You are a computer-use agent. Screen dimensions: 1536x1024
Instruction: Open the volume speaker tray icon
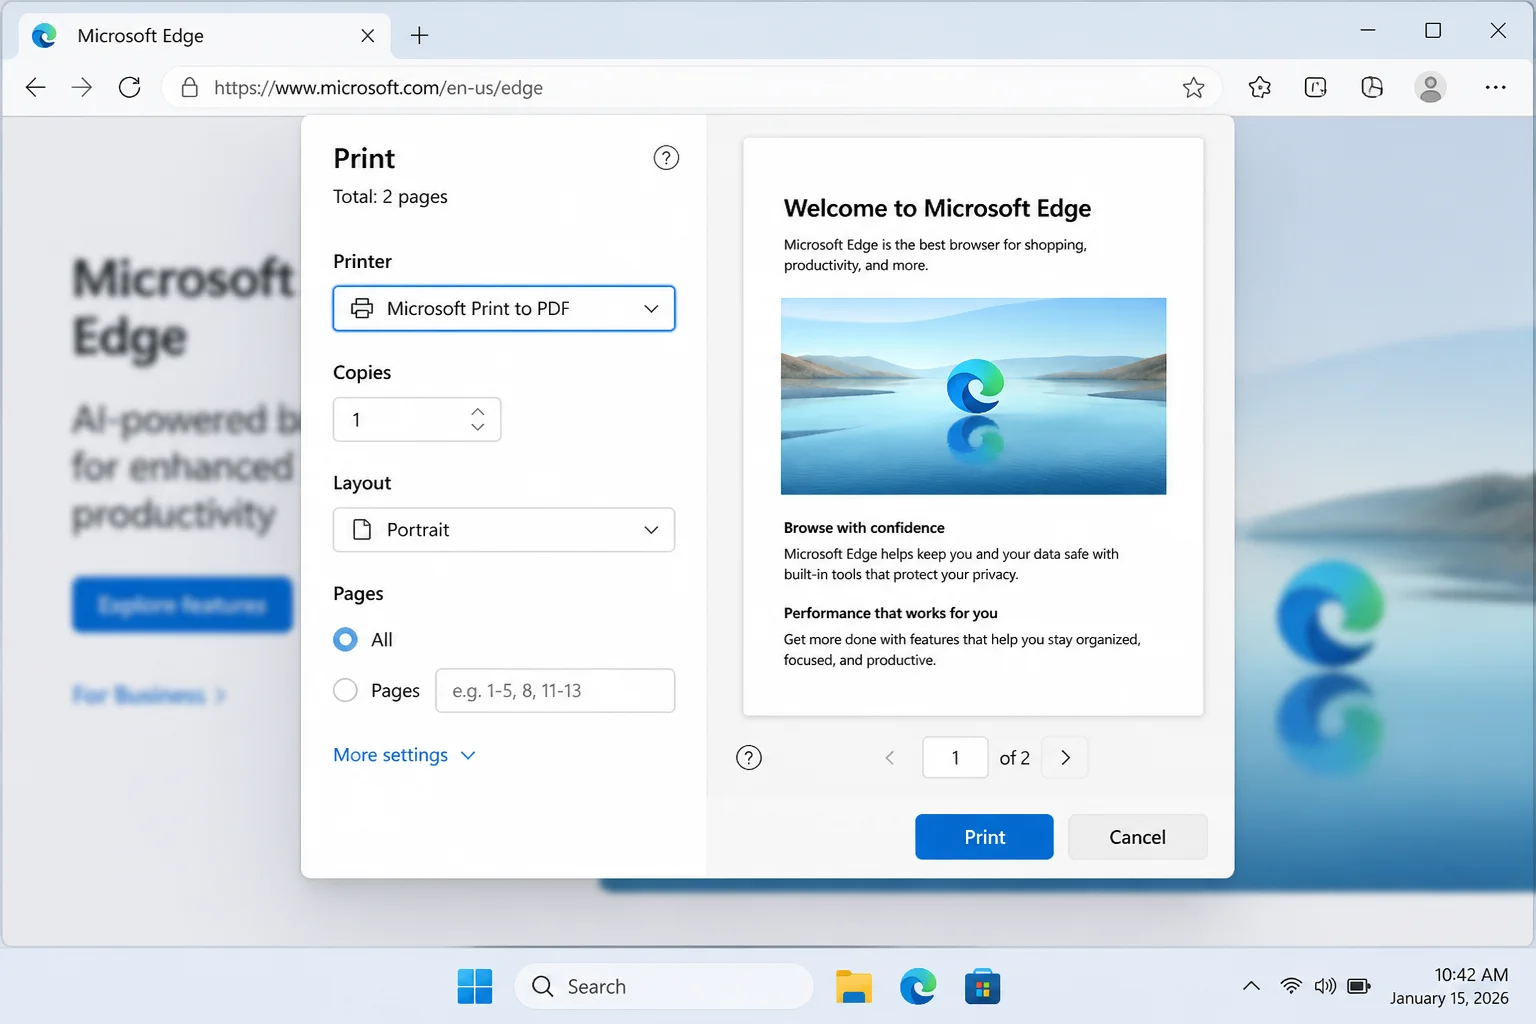click(1325, 986)
